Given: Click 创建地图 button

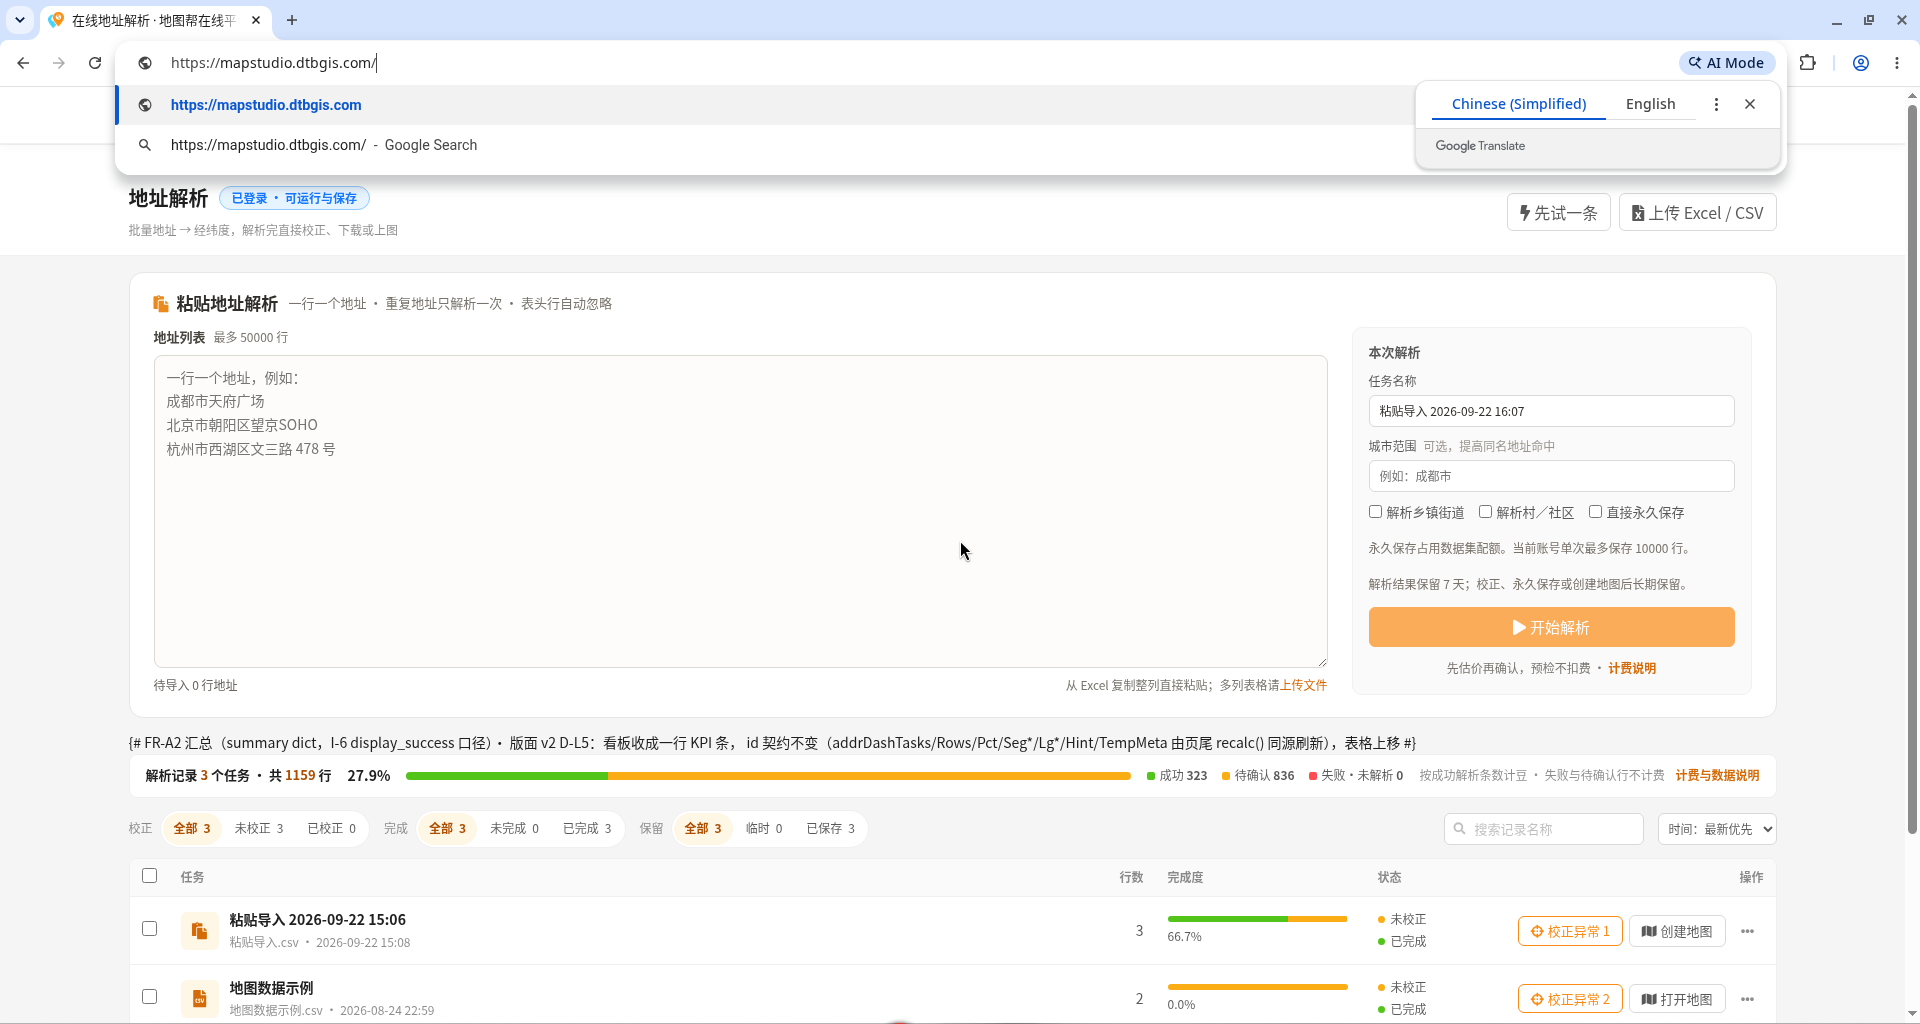Looking at the screenshot, I should pos(1677,931).
